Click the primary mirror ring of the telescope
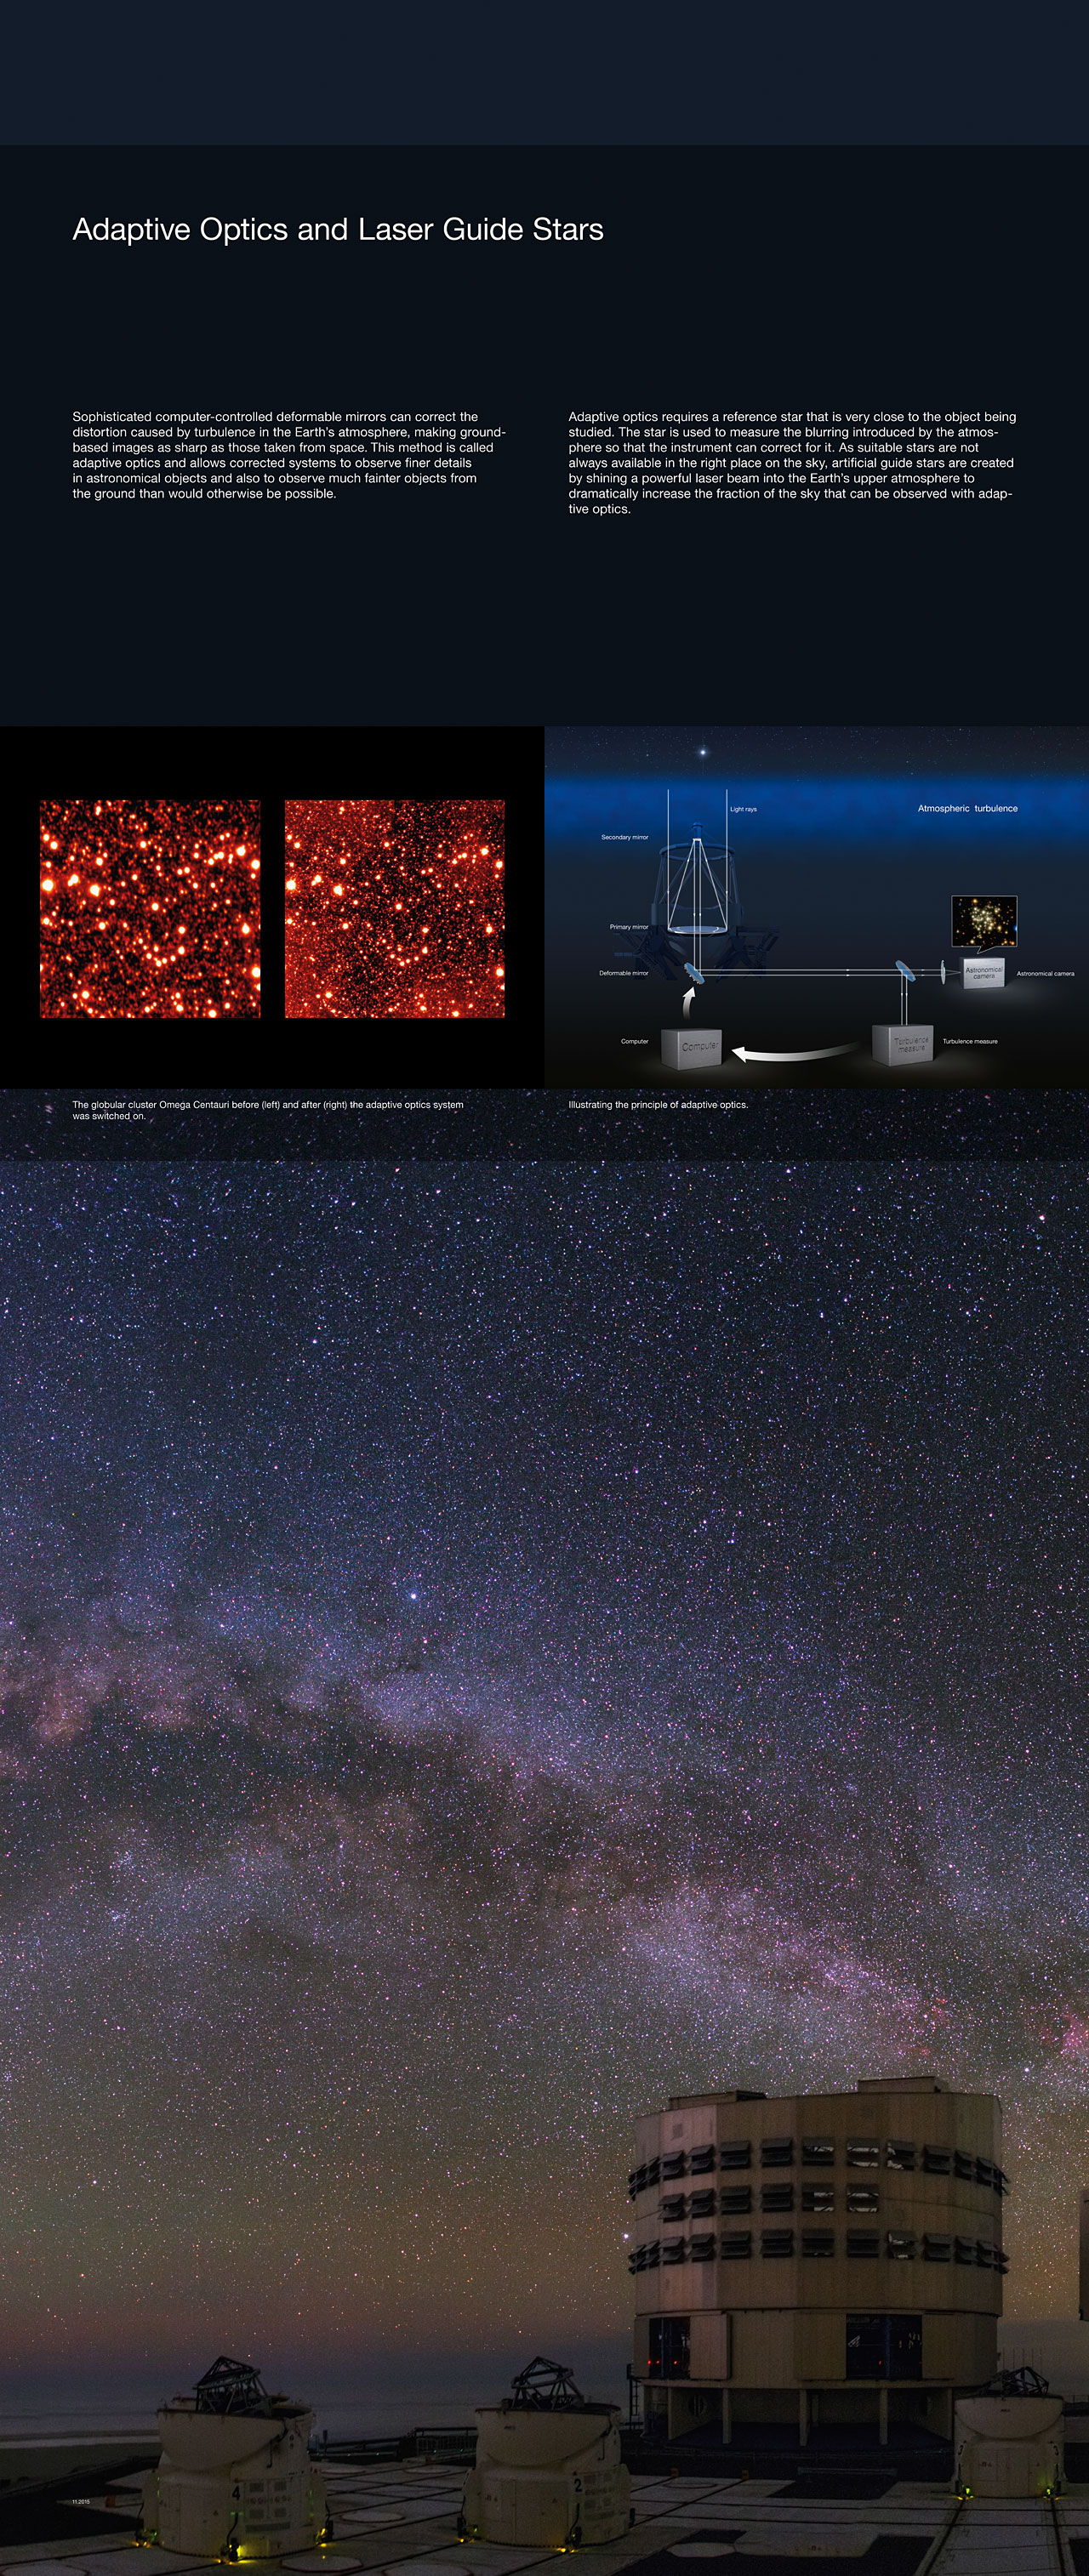 click(x=697, y=930)
